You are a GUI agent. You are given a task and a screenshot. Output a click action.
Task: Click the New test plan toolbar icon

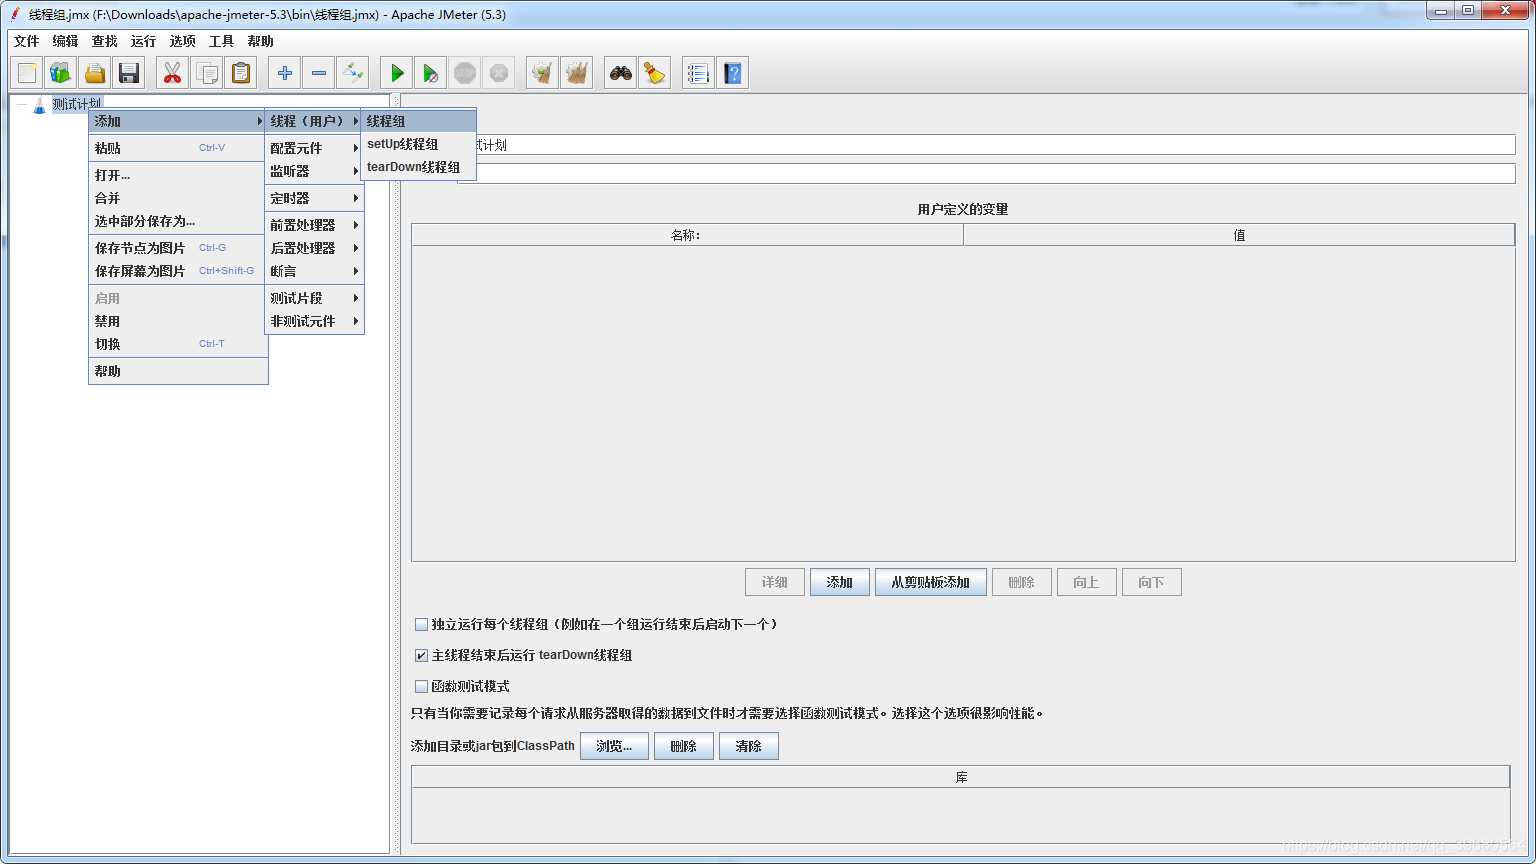(27, 73)
